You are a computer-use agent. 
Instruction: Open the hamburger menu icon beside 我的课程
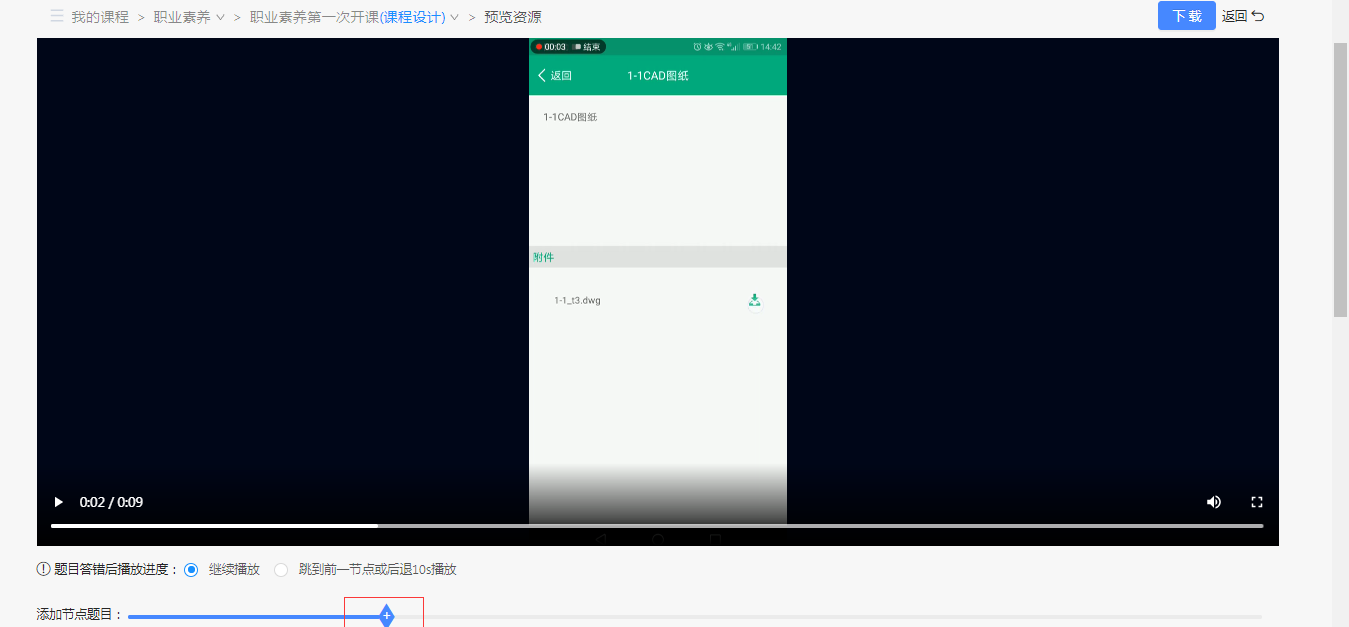[57, 16]
